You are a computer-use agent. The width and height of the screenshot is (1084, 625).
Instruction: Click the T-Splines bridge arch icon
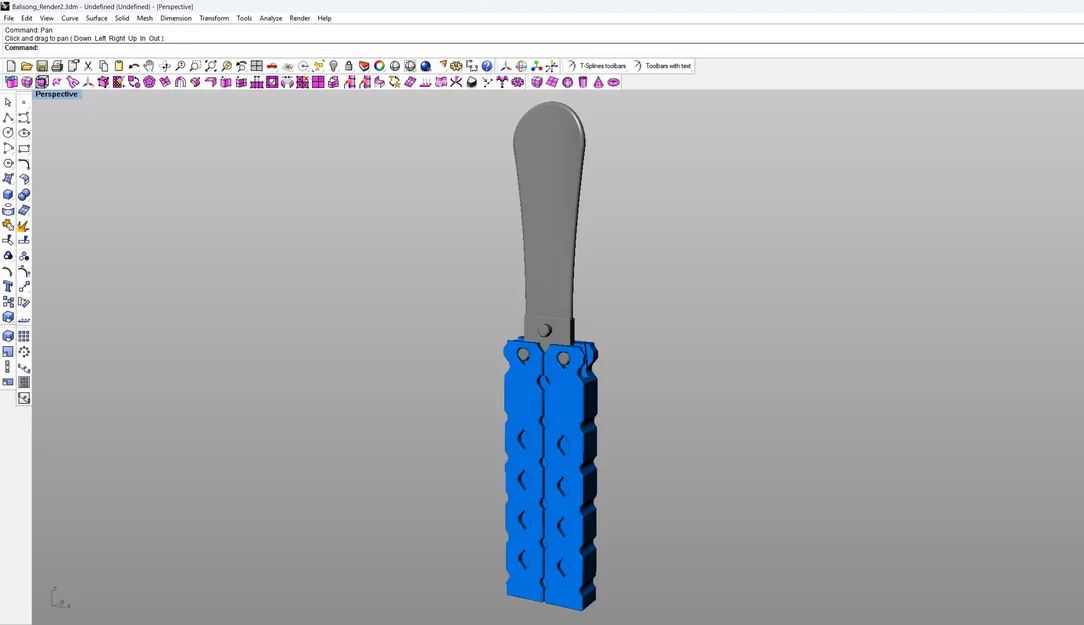(x=180, y=82)
